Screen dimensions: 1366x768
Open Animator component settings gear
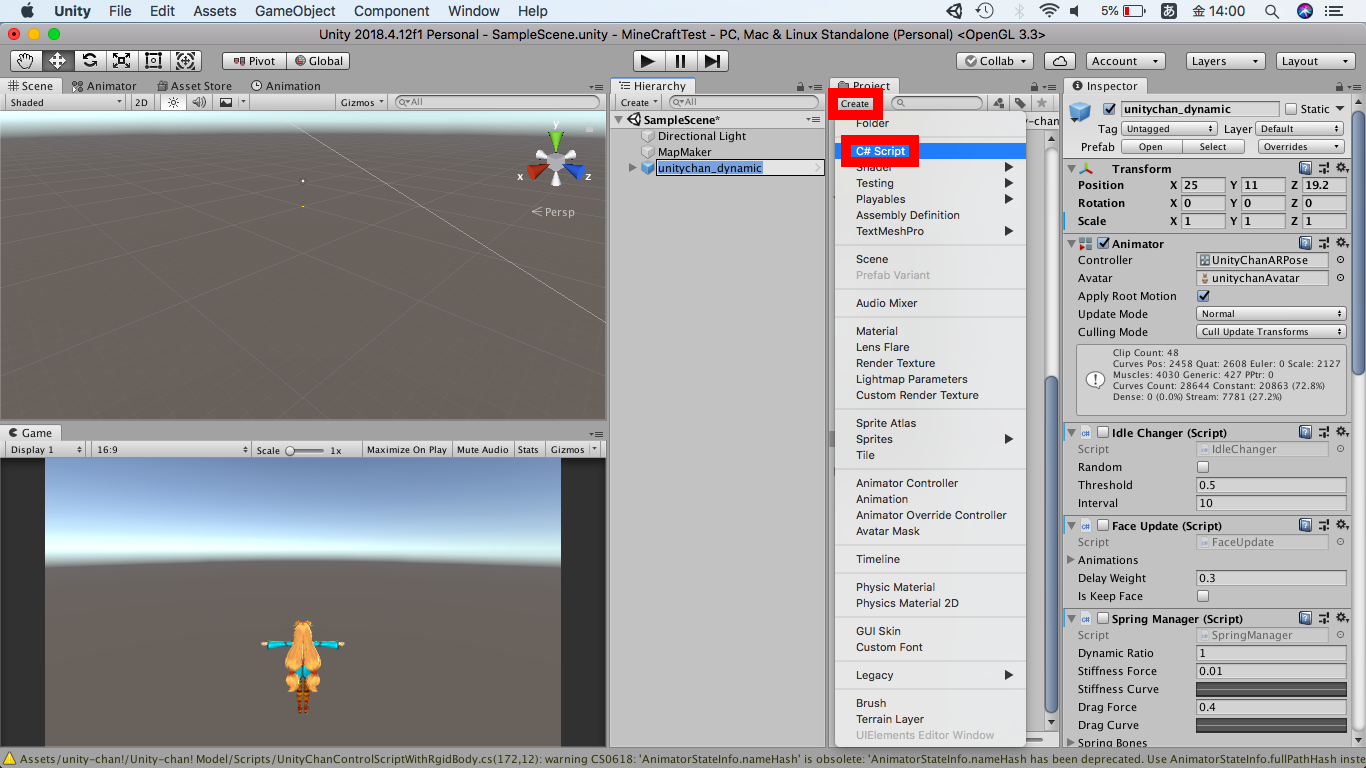click(1341, 243)
